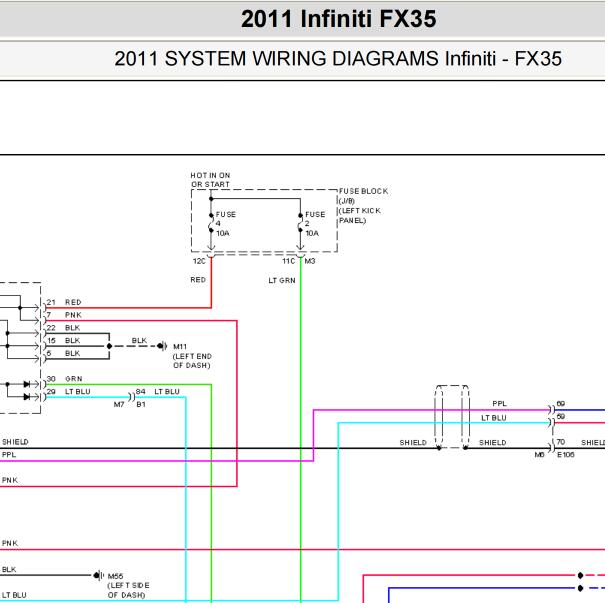This screenshot has height=603, width=605.
Task: Click "LT BLU" label at bottom left edge
Action: click(14, 595)
